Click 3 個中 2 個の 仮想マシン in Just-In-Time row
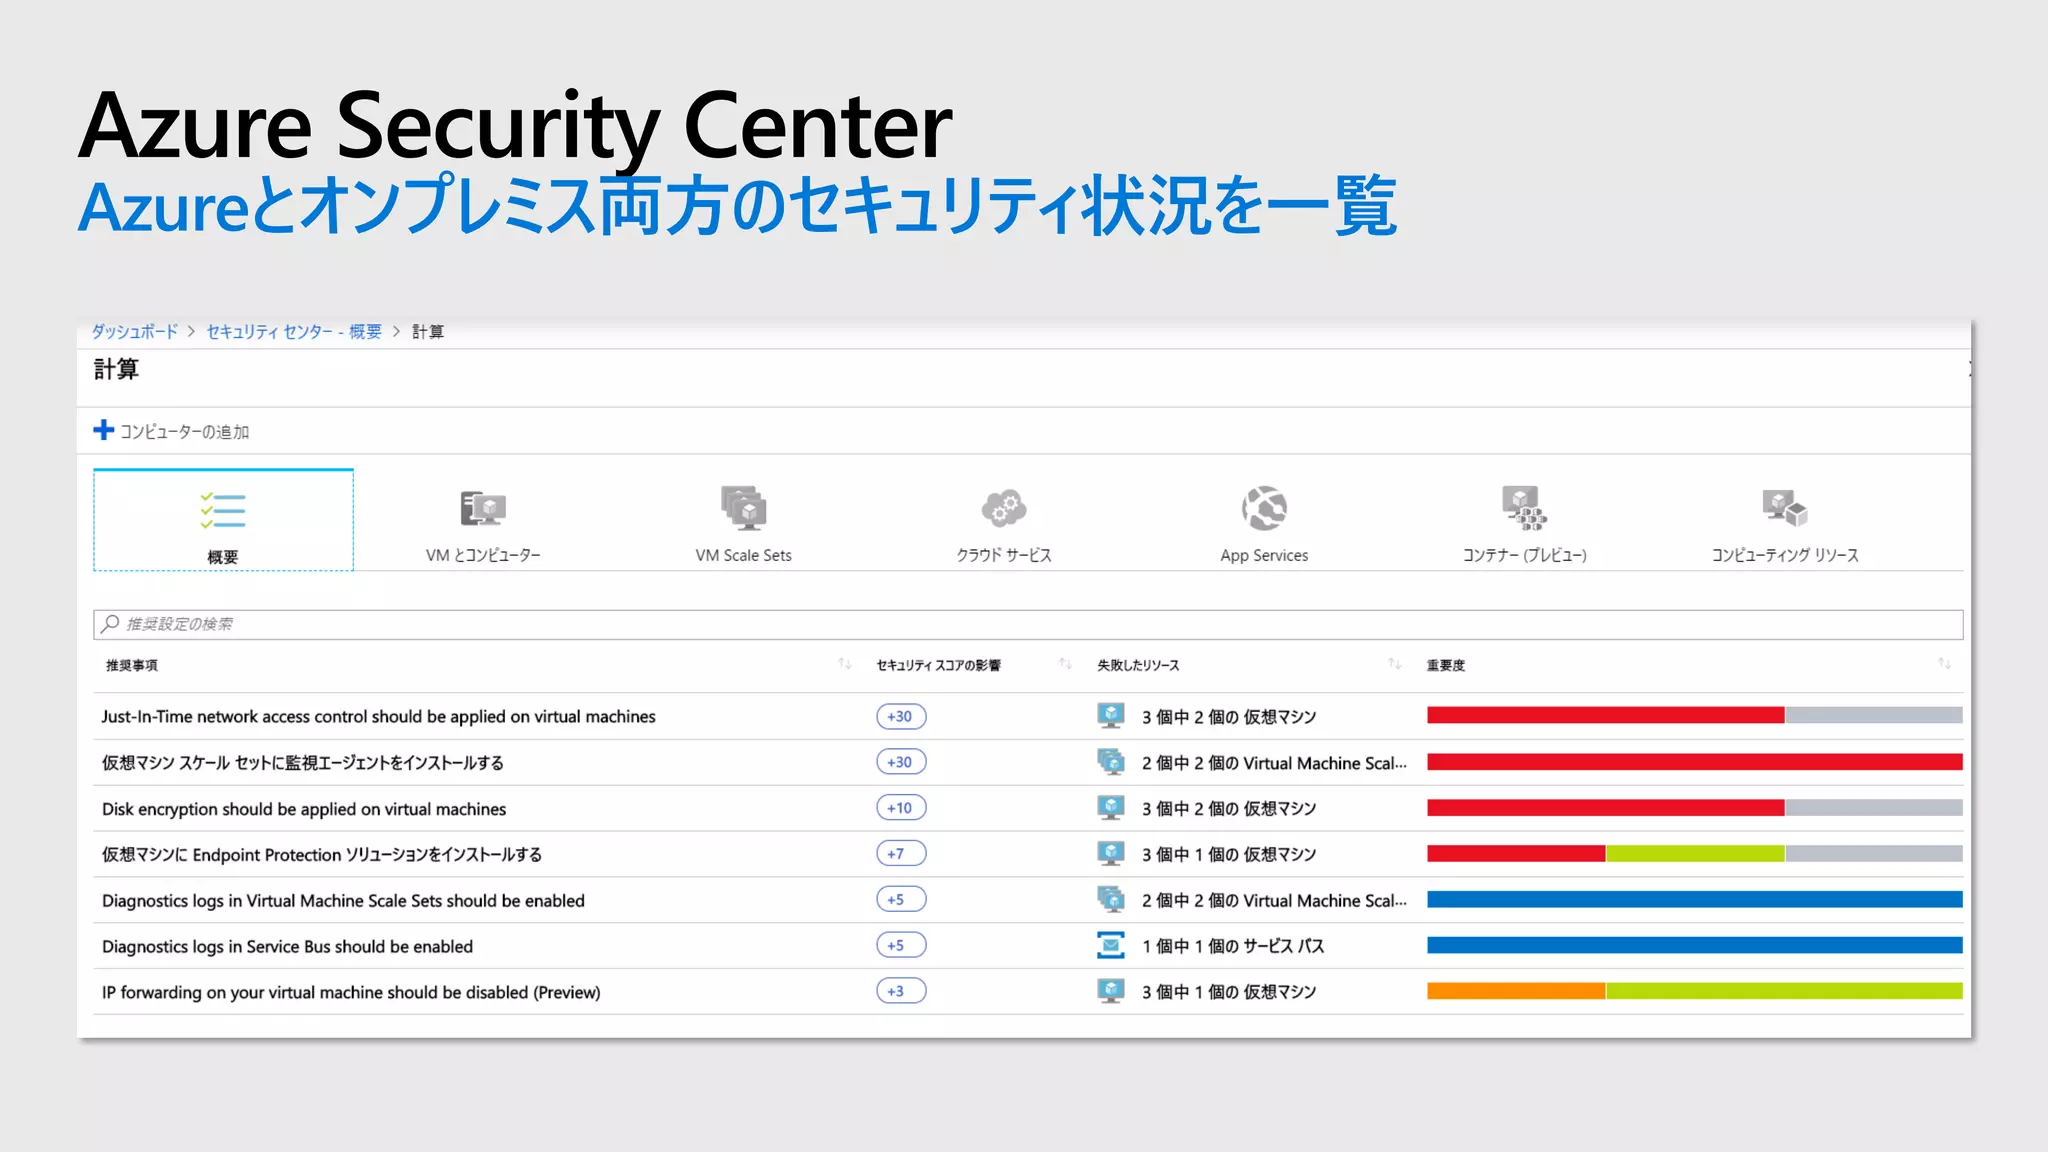The height and width of the screenshot is (1152, 2048). 1229,717
